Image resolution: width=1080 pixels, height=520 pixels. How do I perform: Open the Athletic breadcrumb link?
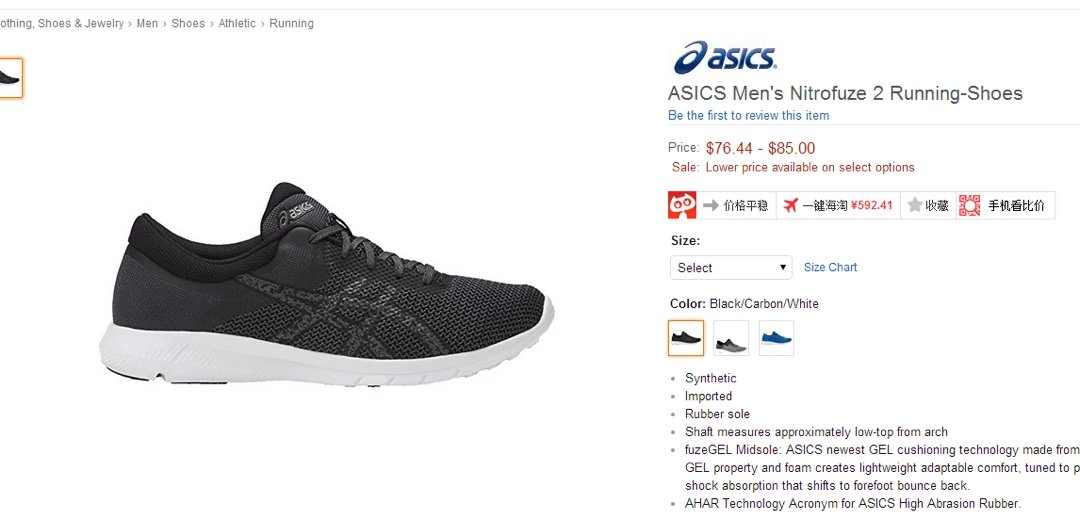(237, 23)
